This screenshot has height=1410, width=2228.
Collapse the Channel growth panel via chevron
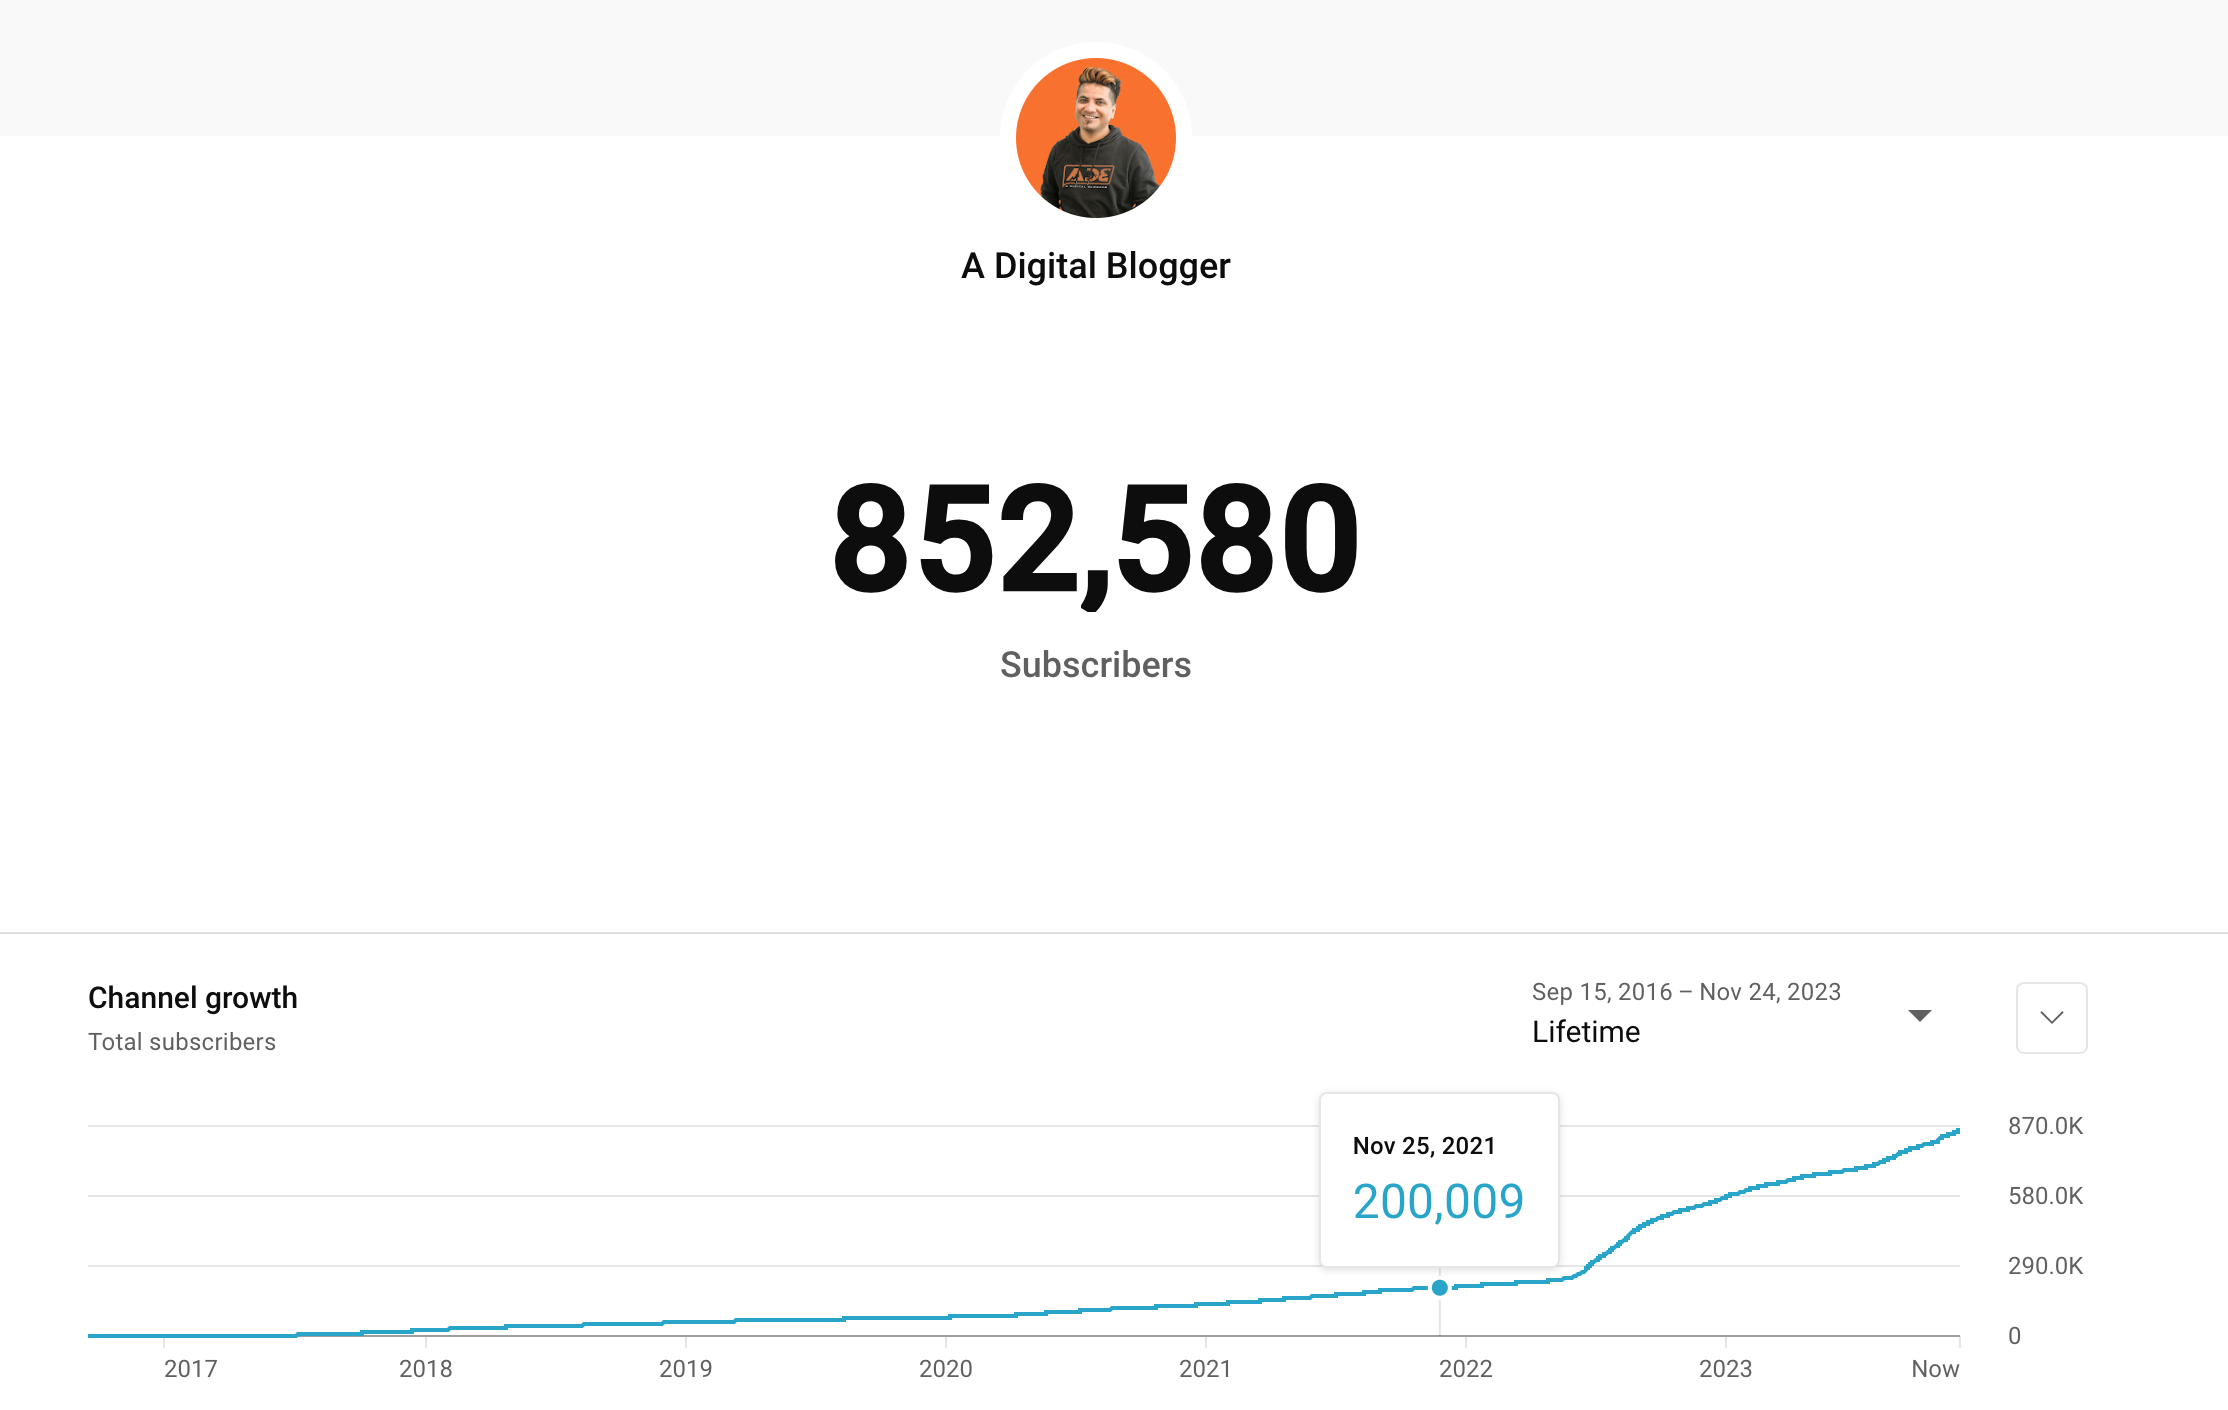pos(2051,1018)
